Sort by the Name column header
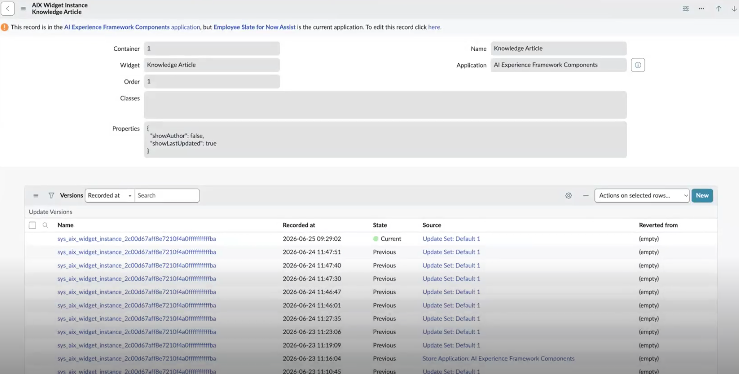Viewport: 739px width, 374px height. [x=66, y=225]
